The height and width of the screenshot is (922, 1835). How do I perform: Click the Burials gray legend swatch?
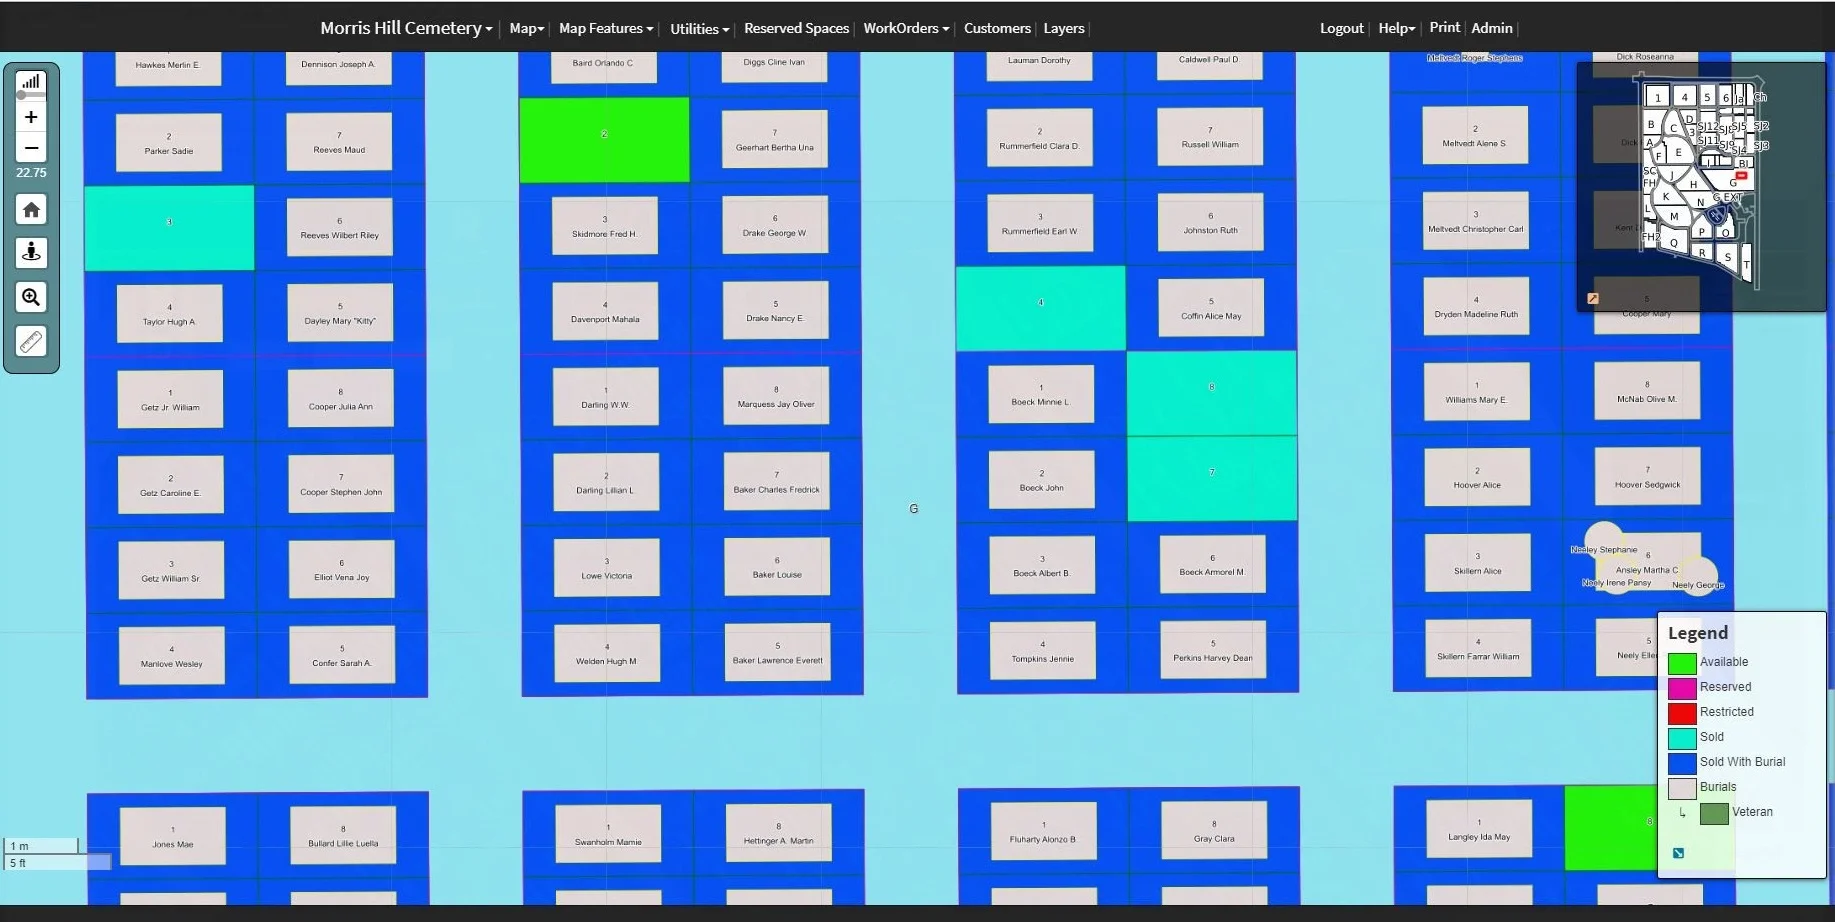tap(1682, 787)
